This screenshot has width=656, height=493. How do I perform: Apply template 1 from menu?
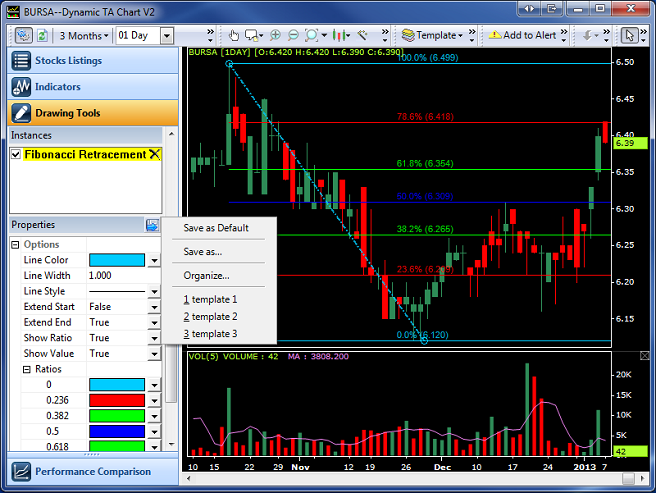click(210, 300)
